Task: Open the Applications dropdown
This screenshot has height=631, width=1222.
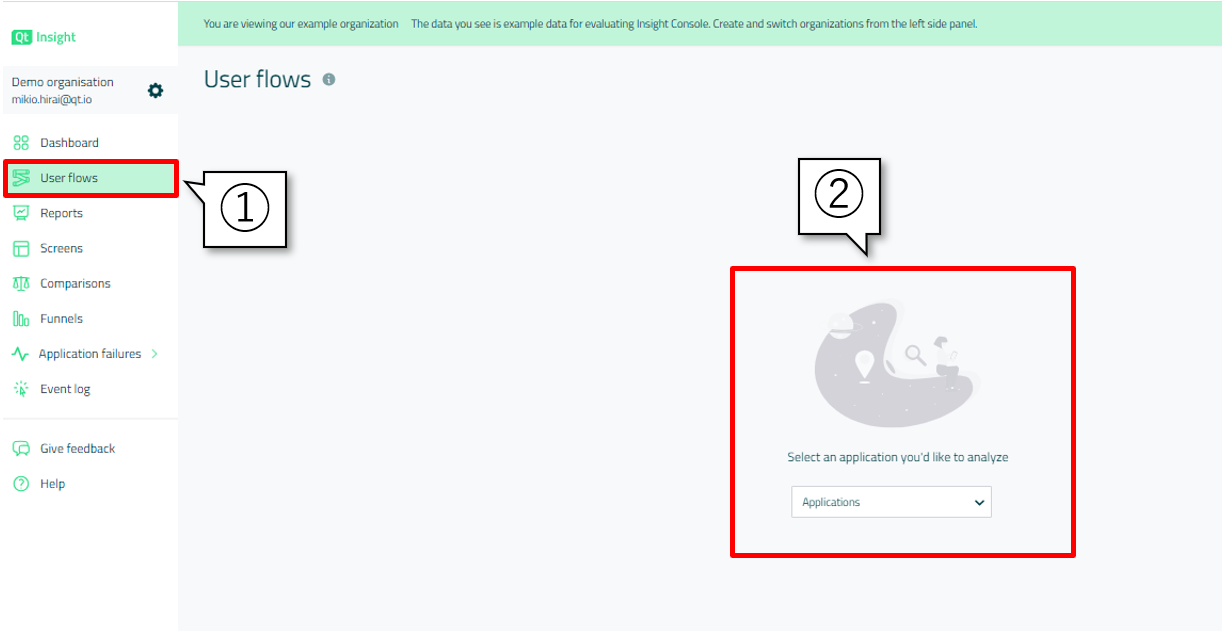Action: point(891,502)
